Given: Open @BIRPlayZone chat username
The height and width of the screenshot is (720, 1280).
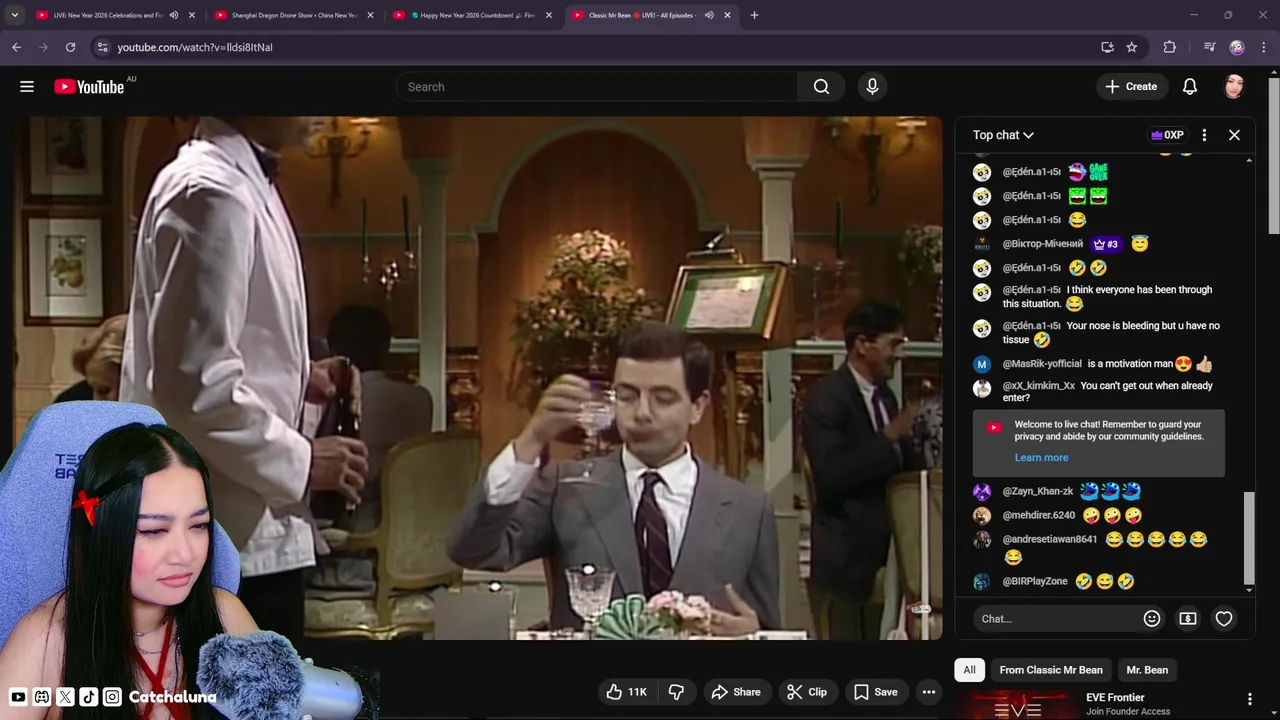Looking at the screenshot, I should [1035, 582].
